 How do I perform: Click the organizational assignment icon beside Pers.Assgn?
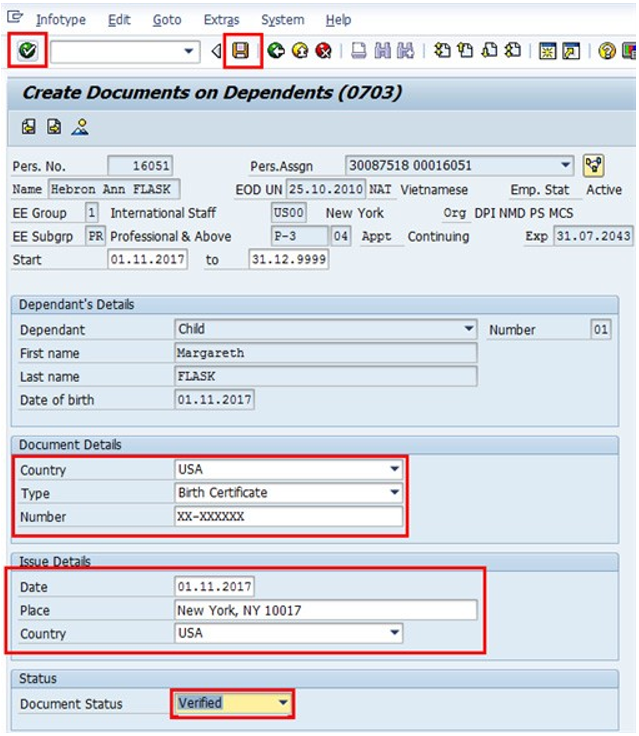pyautogui.click(x=593, y=166)
